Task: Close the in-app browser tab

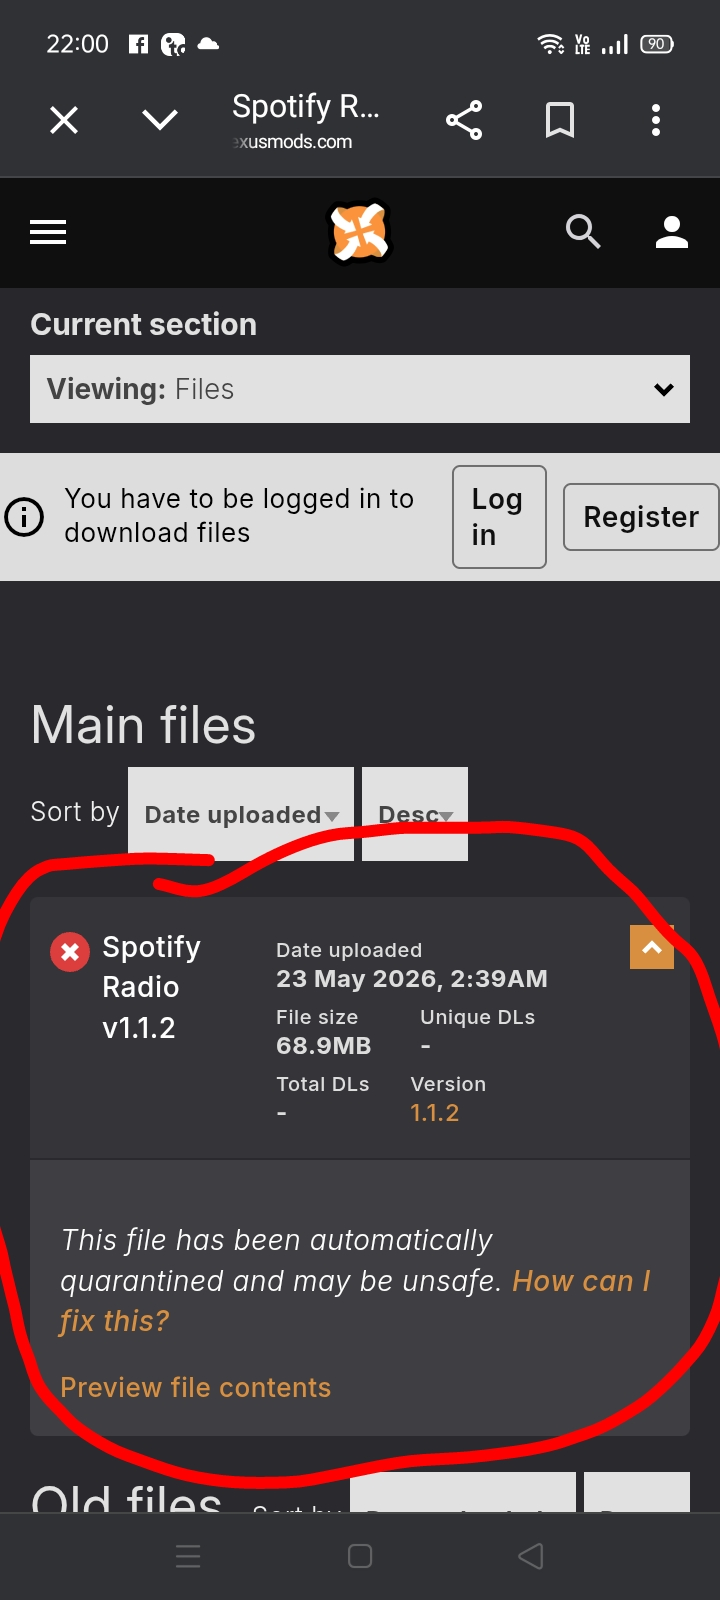Action: point(64,121)
